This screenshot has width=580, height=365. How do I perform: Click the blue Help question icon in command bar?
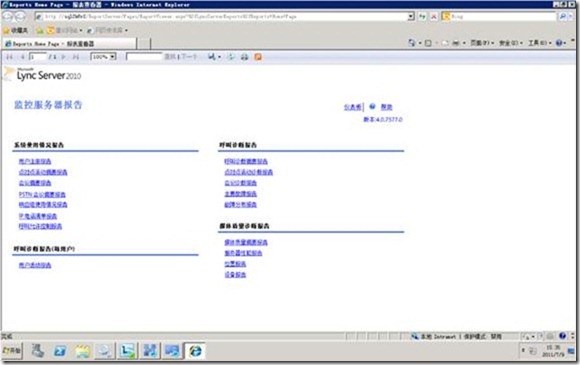click(559, 43)
